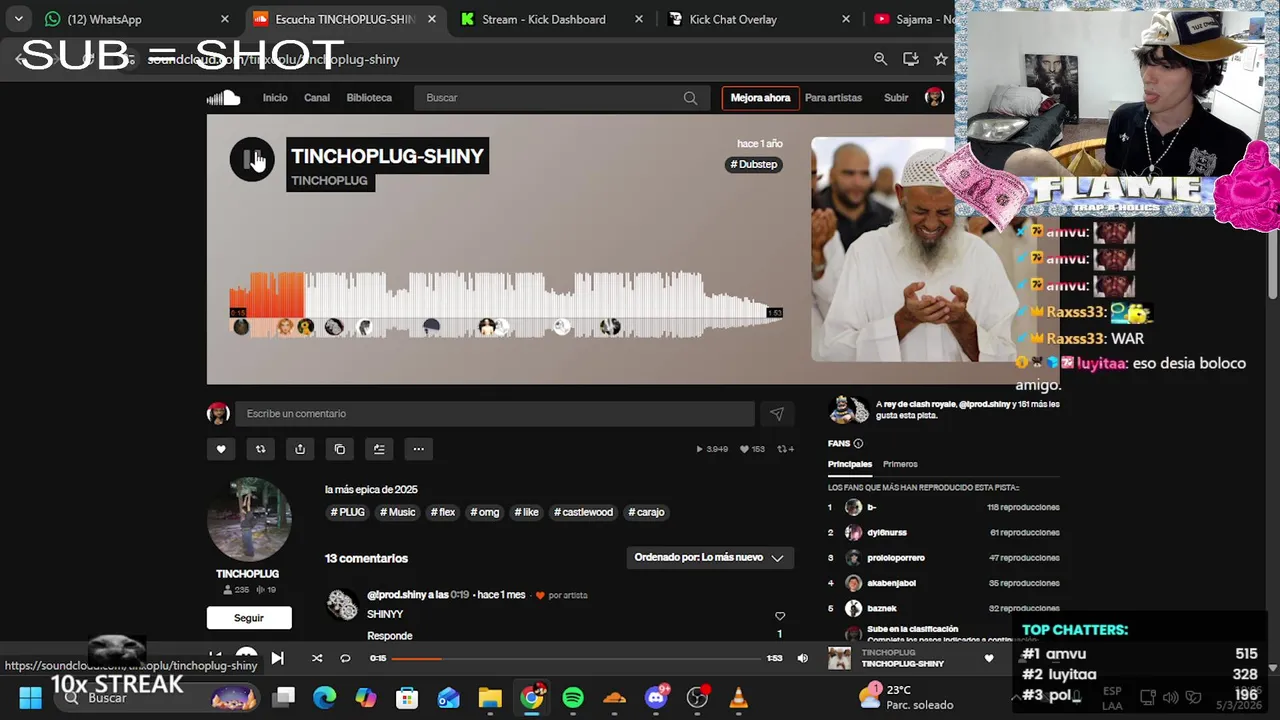Open File Explorer folder on taskbar
Viewport: 1280px width, 720px height.
(490, 698)
